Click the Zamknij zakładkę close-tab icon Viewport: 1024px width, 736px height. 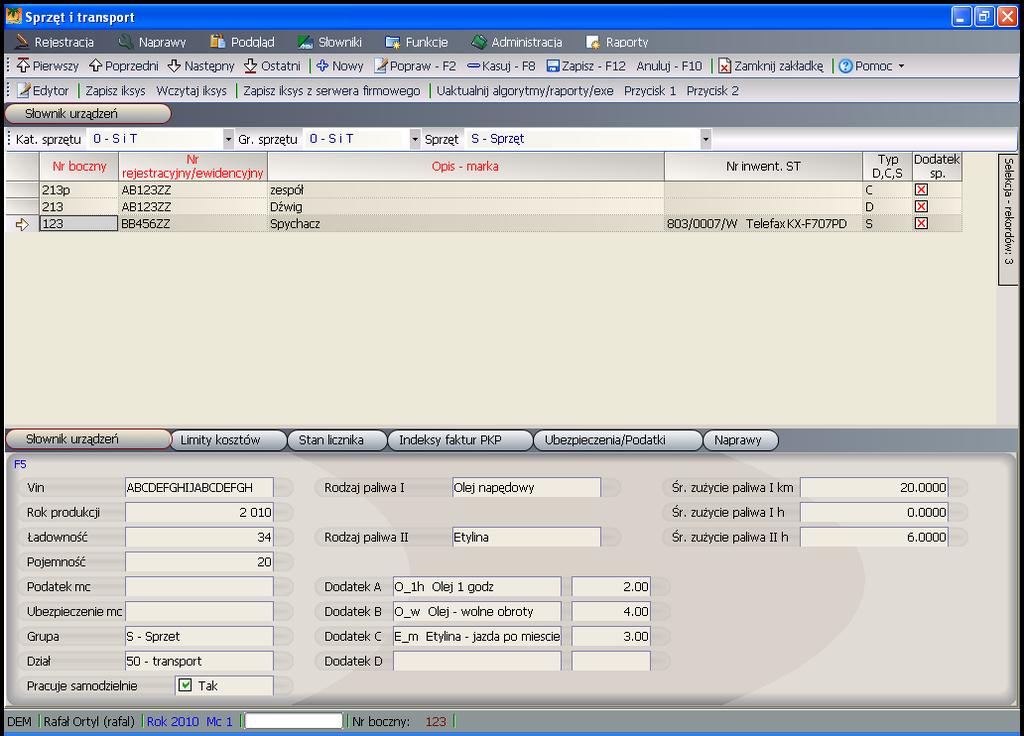[x=725, y=66]
